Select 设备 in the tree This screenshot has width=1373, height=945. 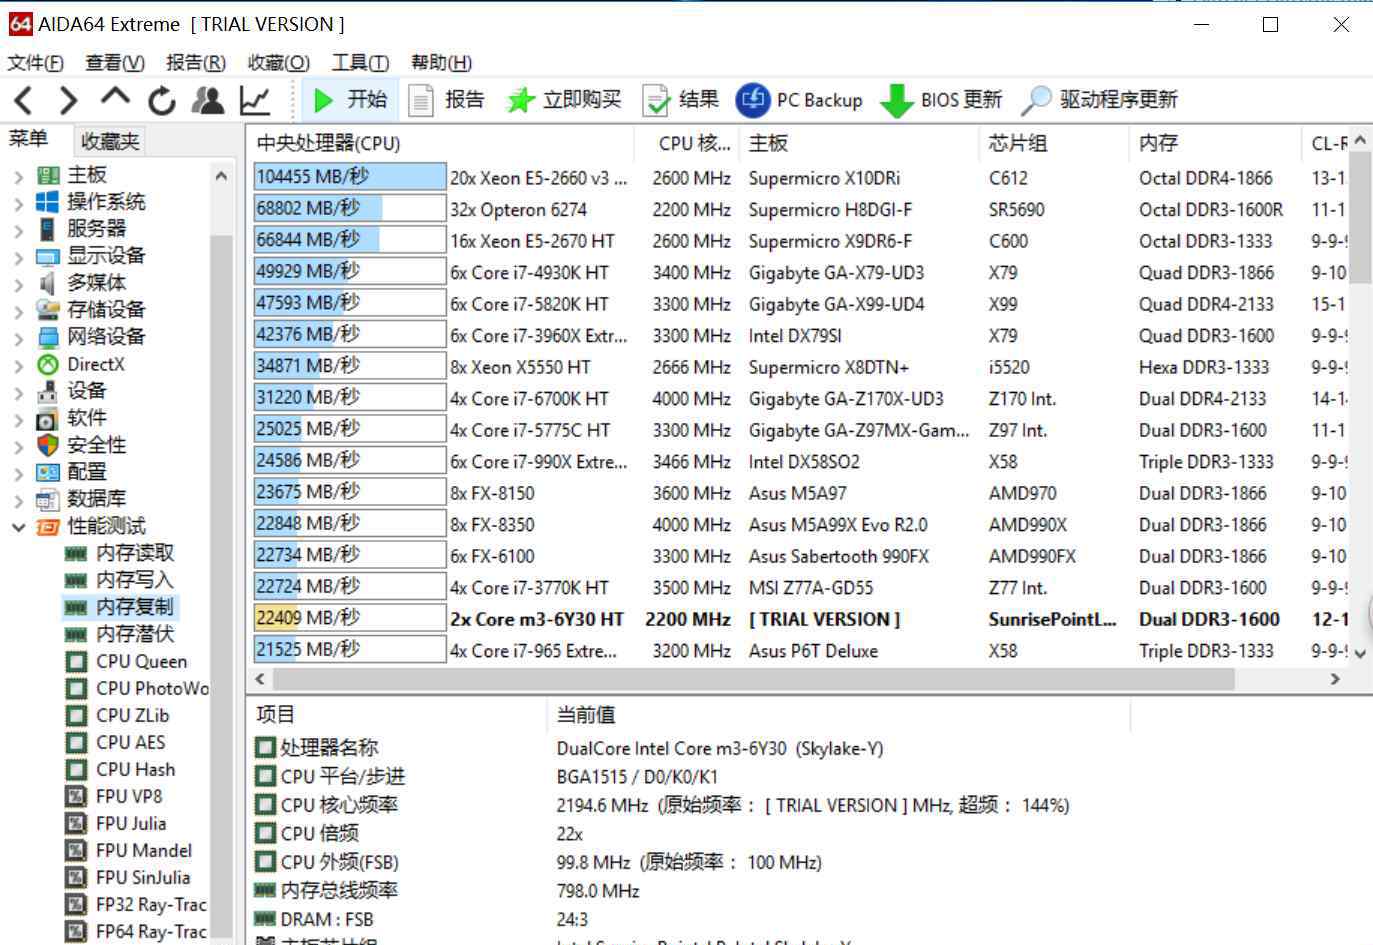pos(86,391)
